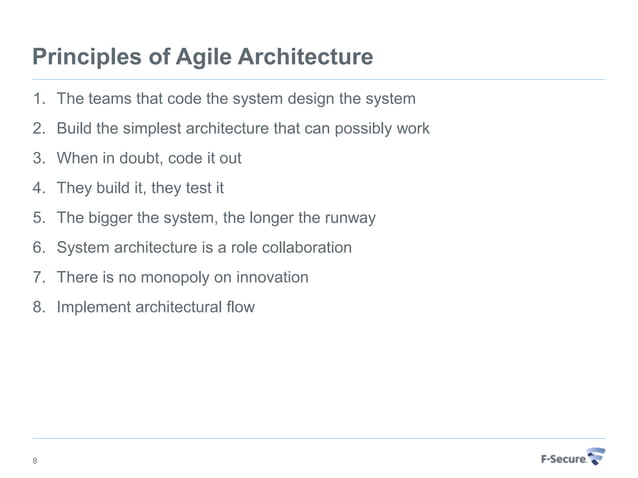Click the 'Implement architectural flow' list item
This screenshot has width=638, height=478.
156,306
